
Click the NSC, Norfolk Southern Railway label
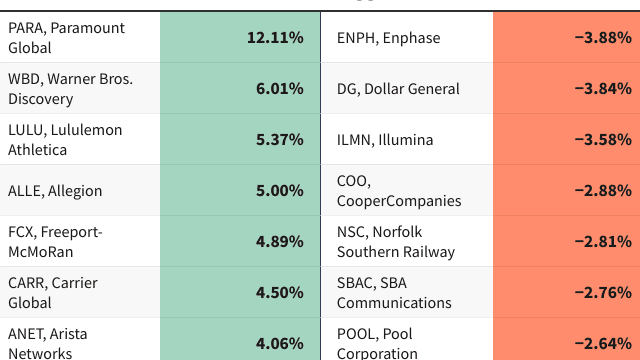396,242
